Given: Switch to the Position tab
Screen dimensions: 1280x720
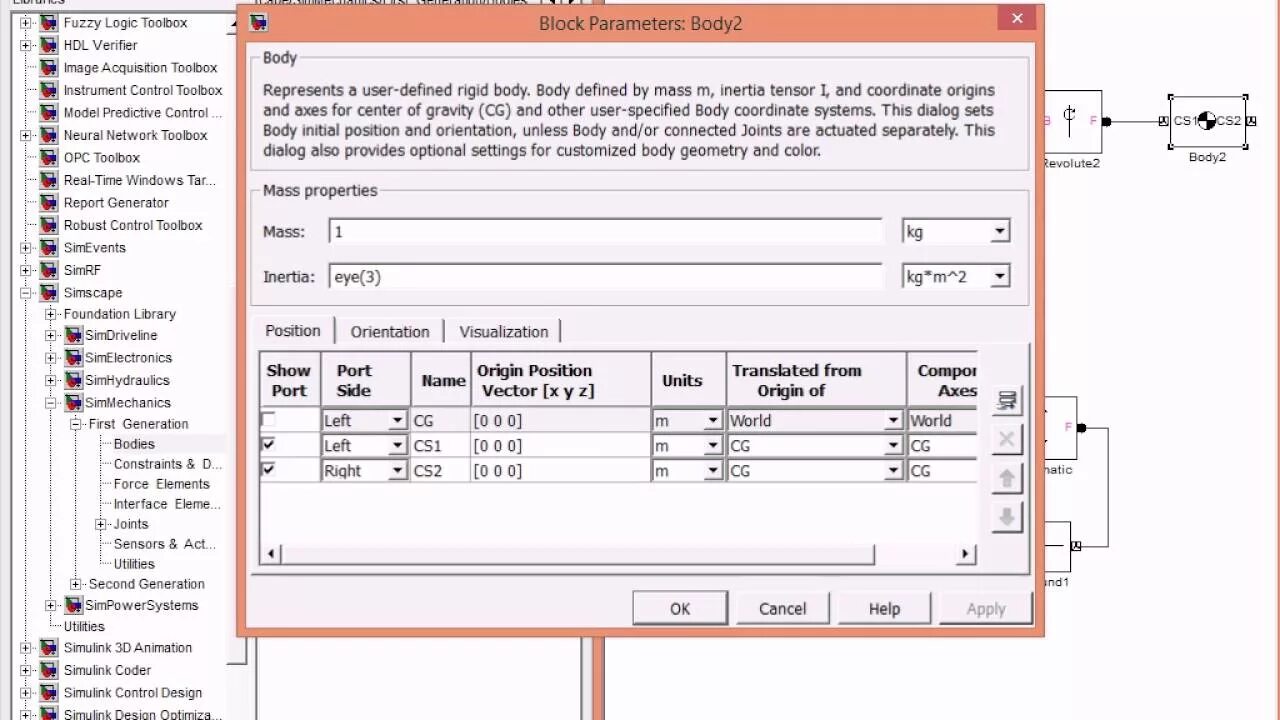Looking at the screenshot, I should tap(293, 331).
